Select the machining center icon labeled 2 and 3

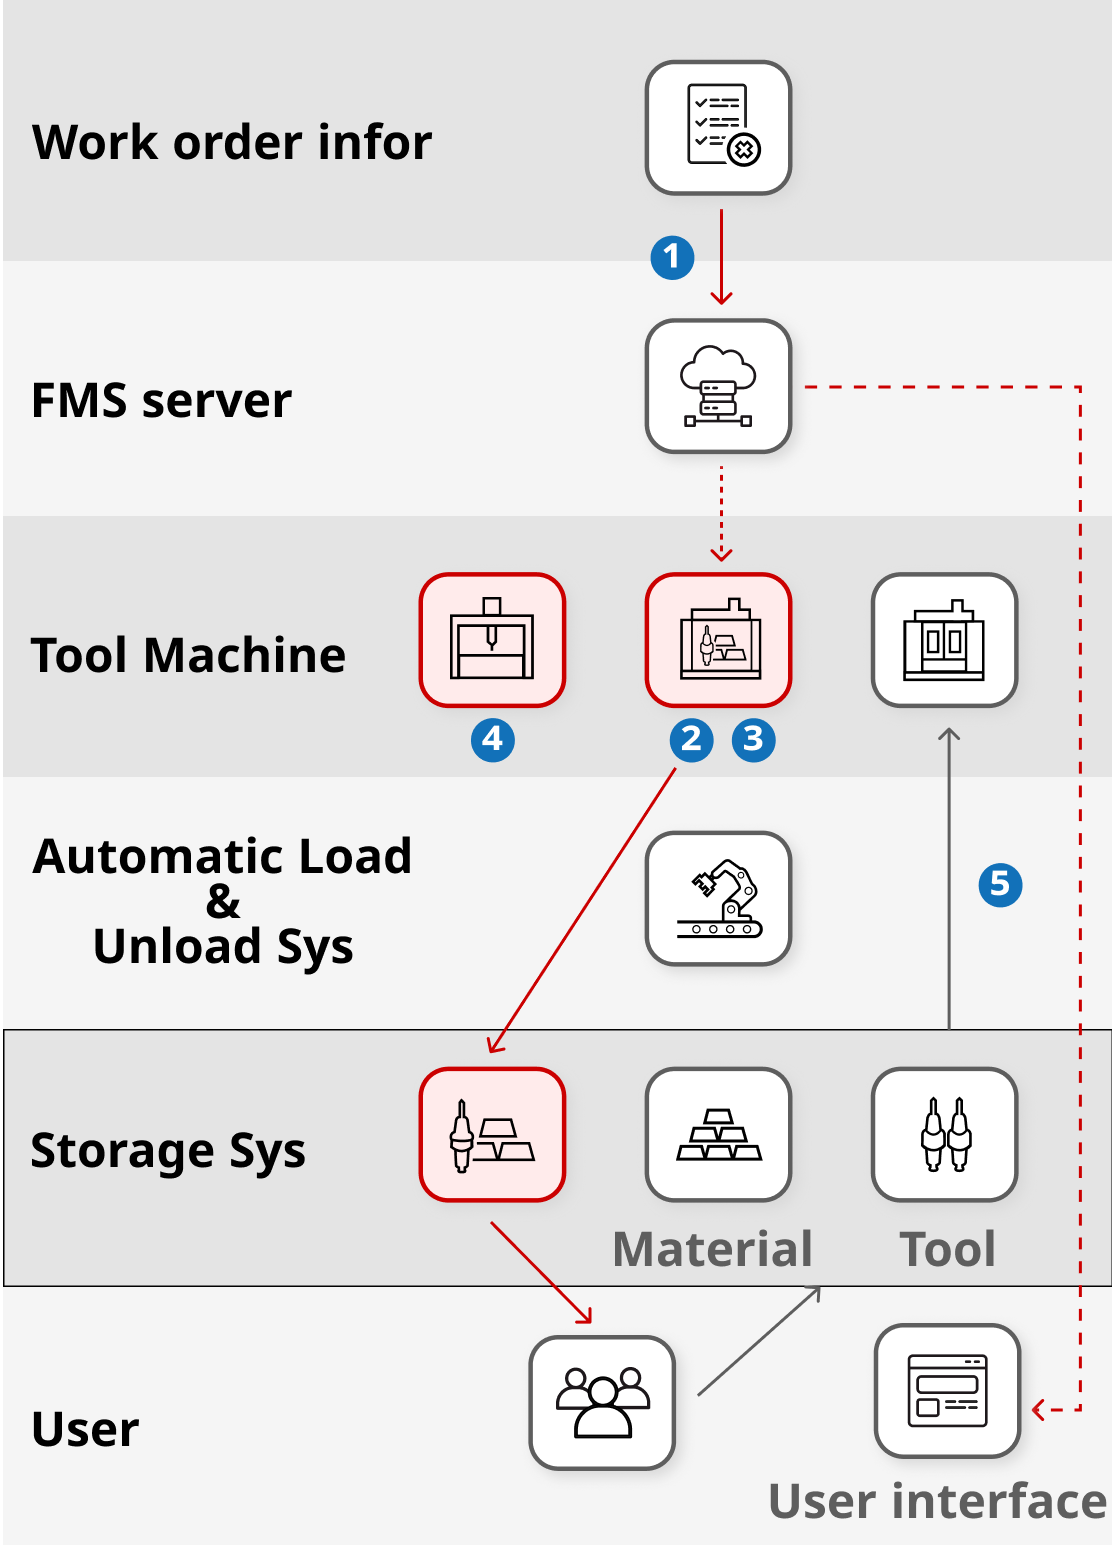(718, 640)
